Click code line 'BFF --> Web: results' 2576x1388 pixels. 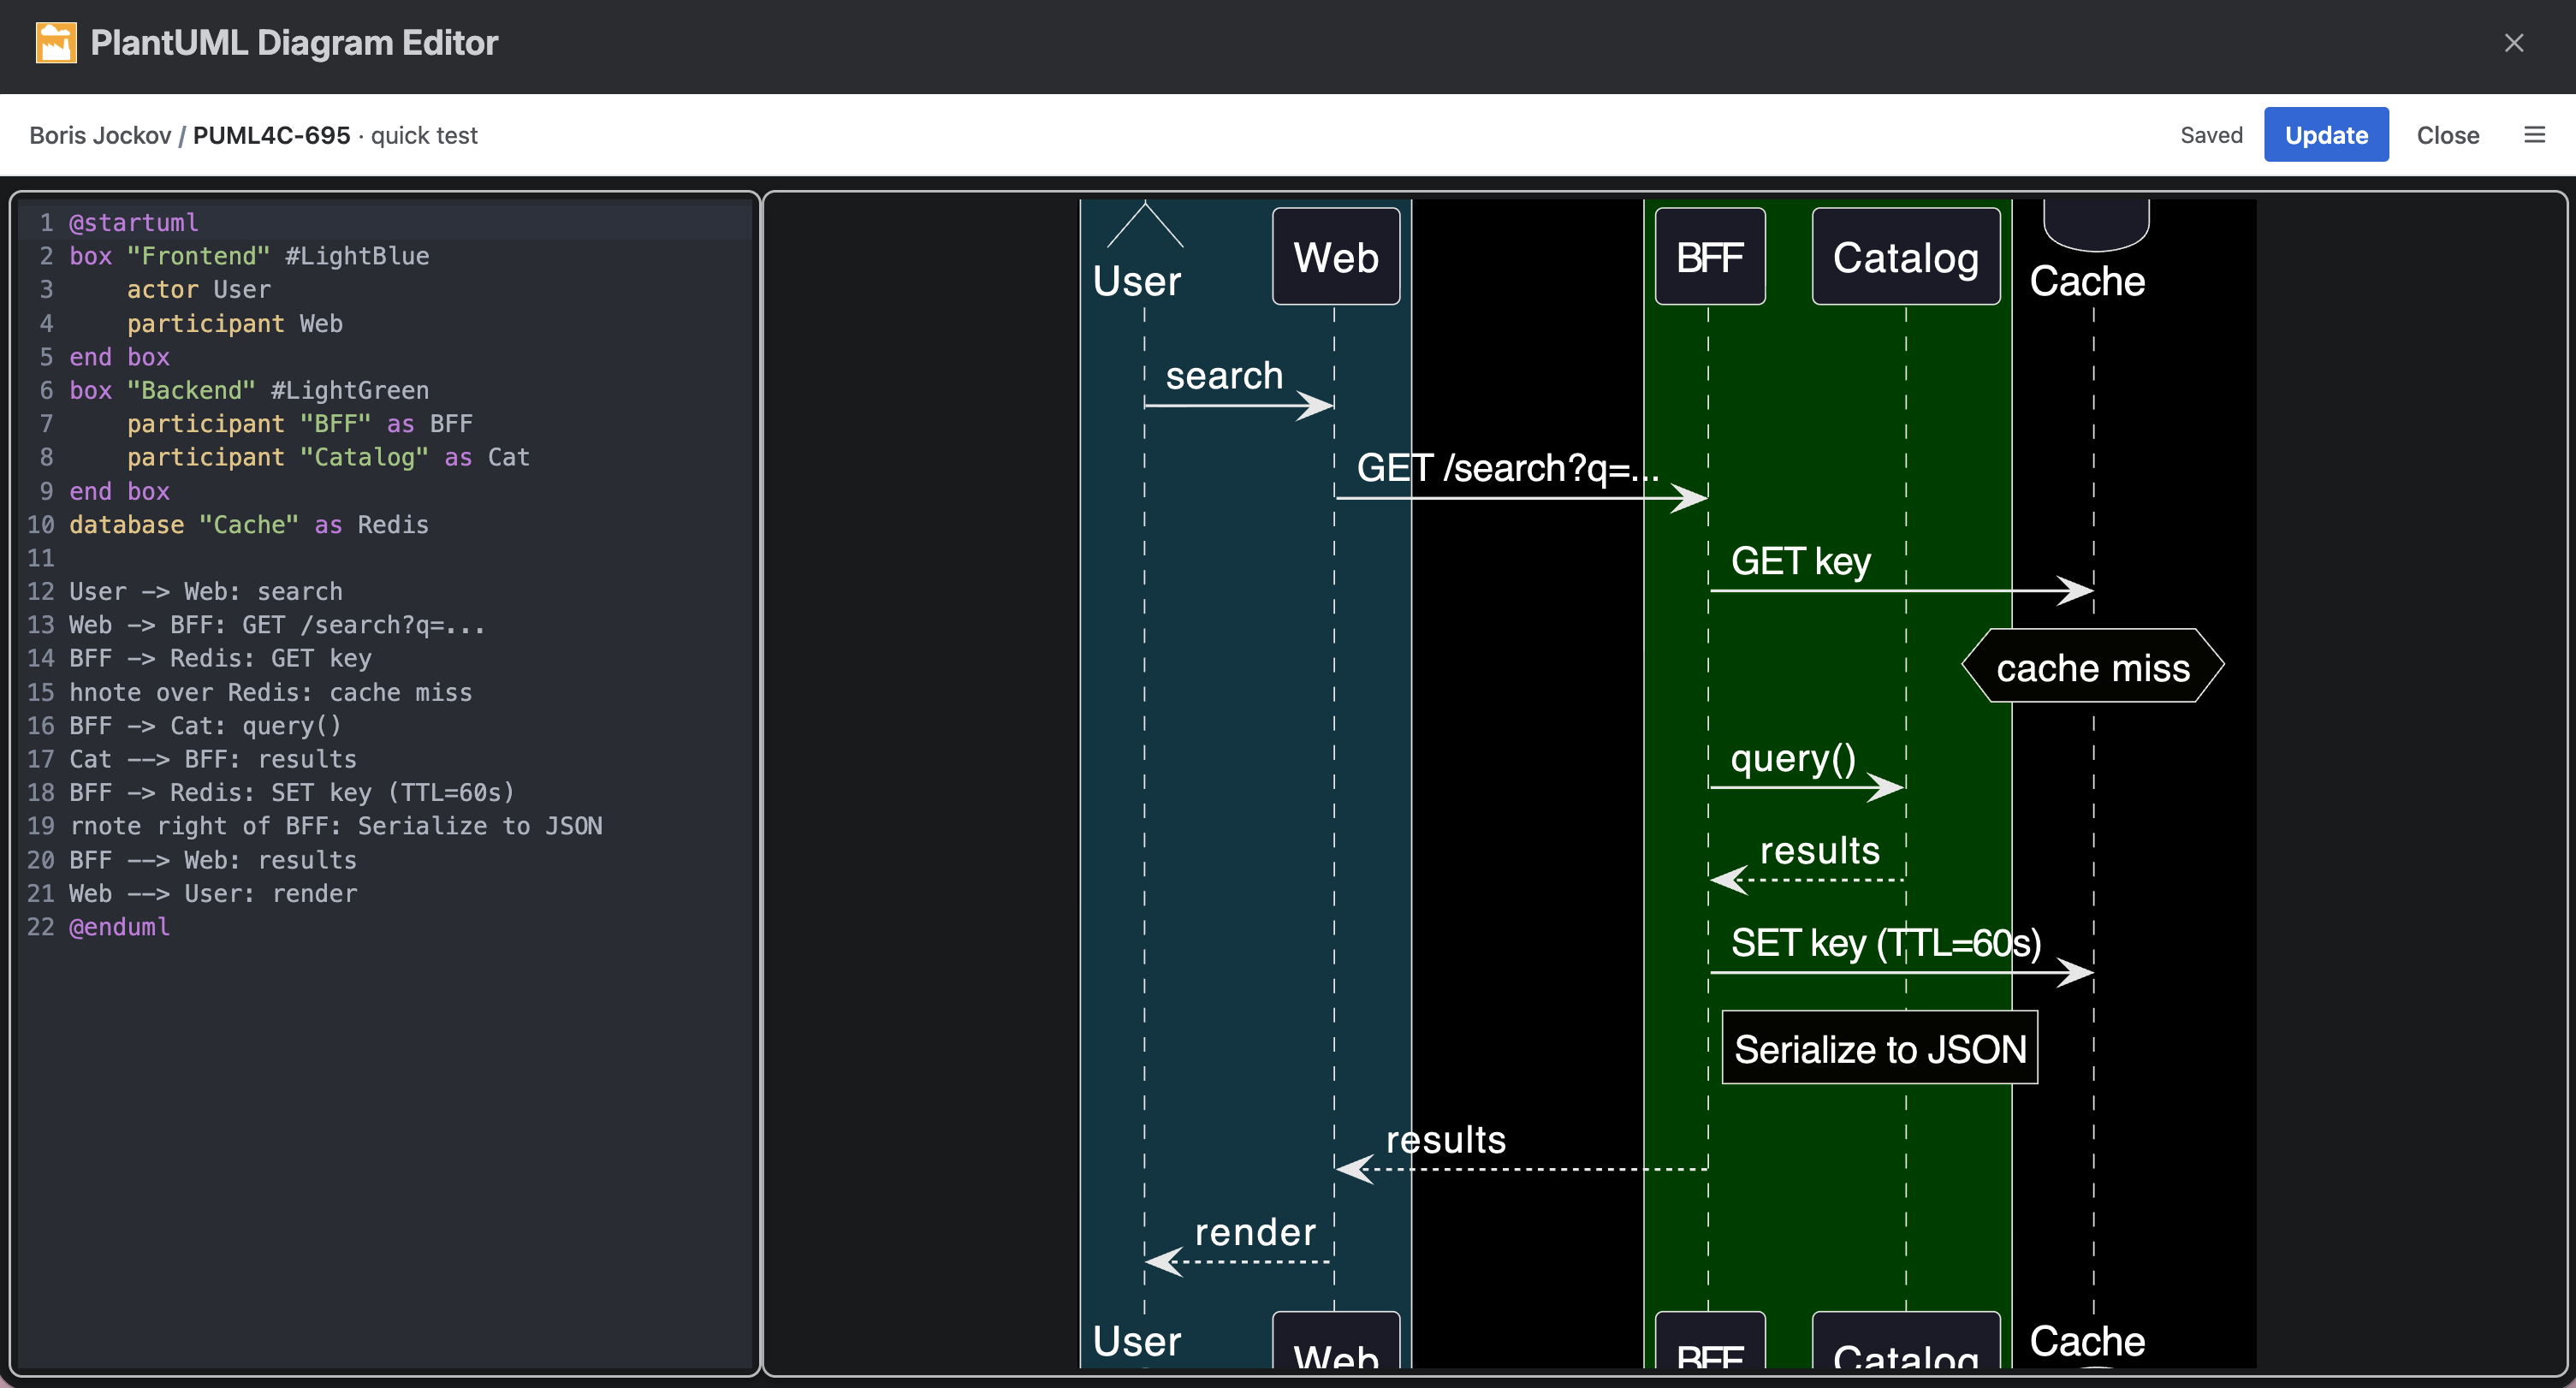pyautogui.click(x=213, y=860)
